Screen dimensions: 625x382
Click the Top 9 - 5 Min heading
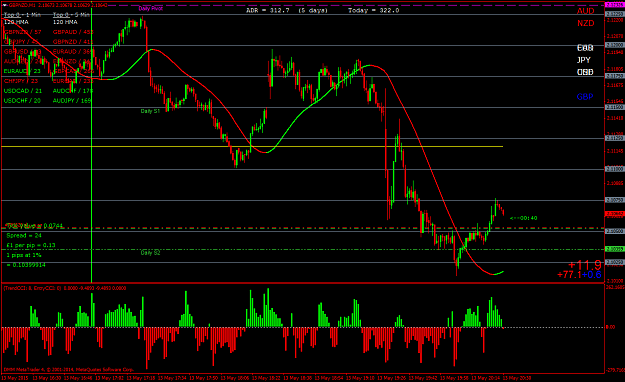[71, 15]
